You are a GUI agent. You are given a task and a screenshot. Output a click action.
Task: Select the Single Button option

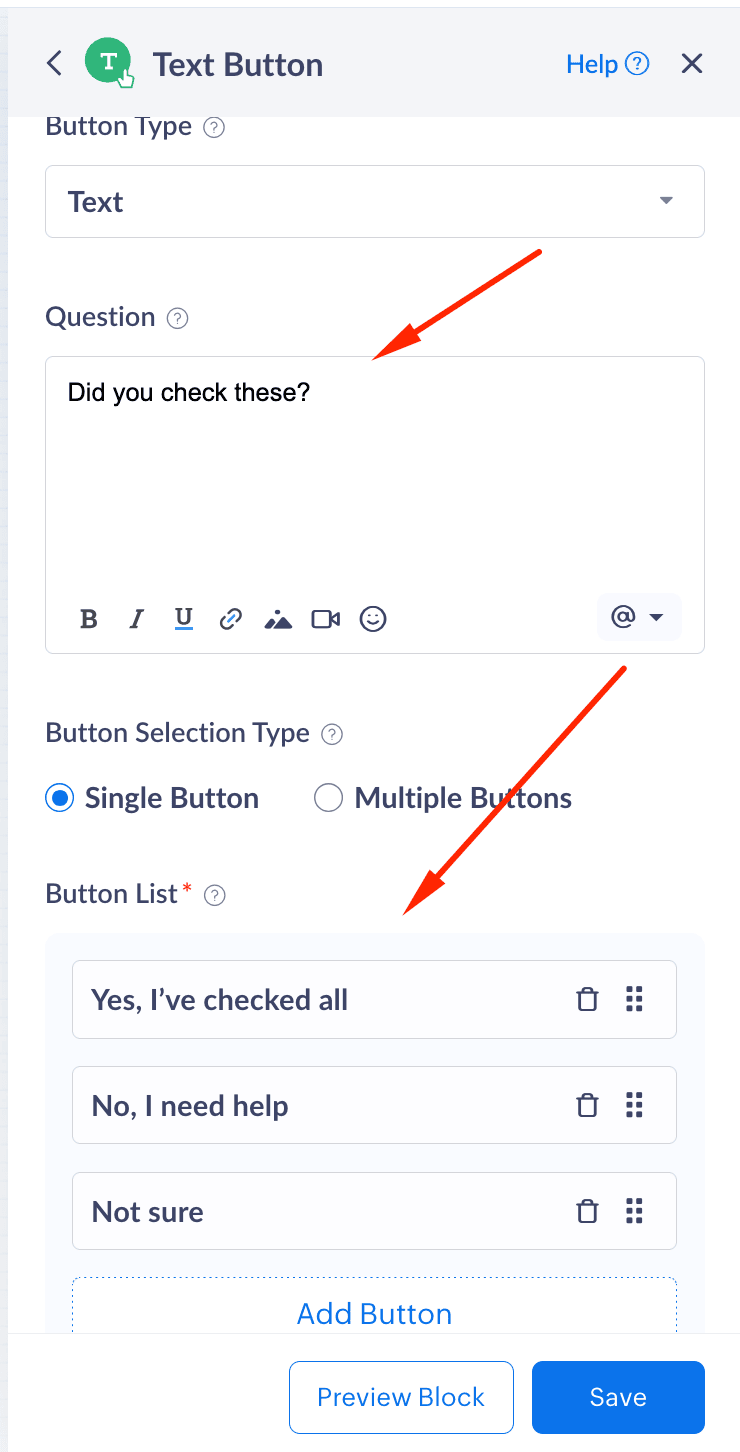coord(61,798)
